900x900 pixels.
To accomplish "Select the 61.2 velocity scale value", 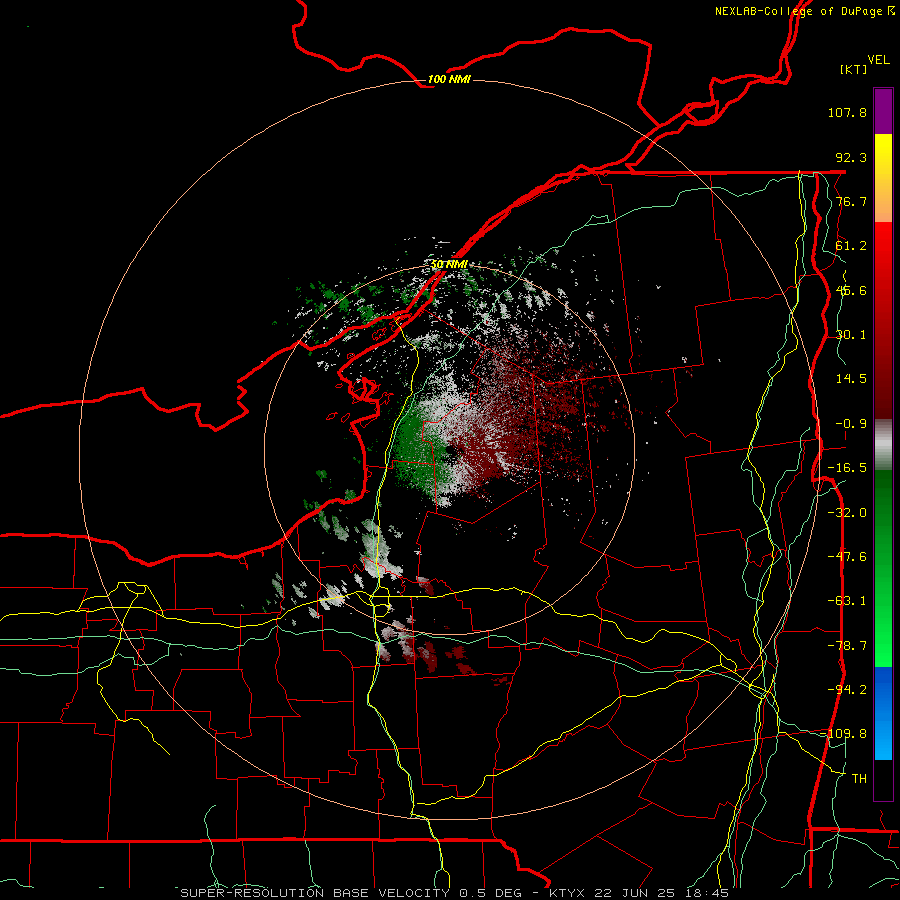I will (851, 246).
